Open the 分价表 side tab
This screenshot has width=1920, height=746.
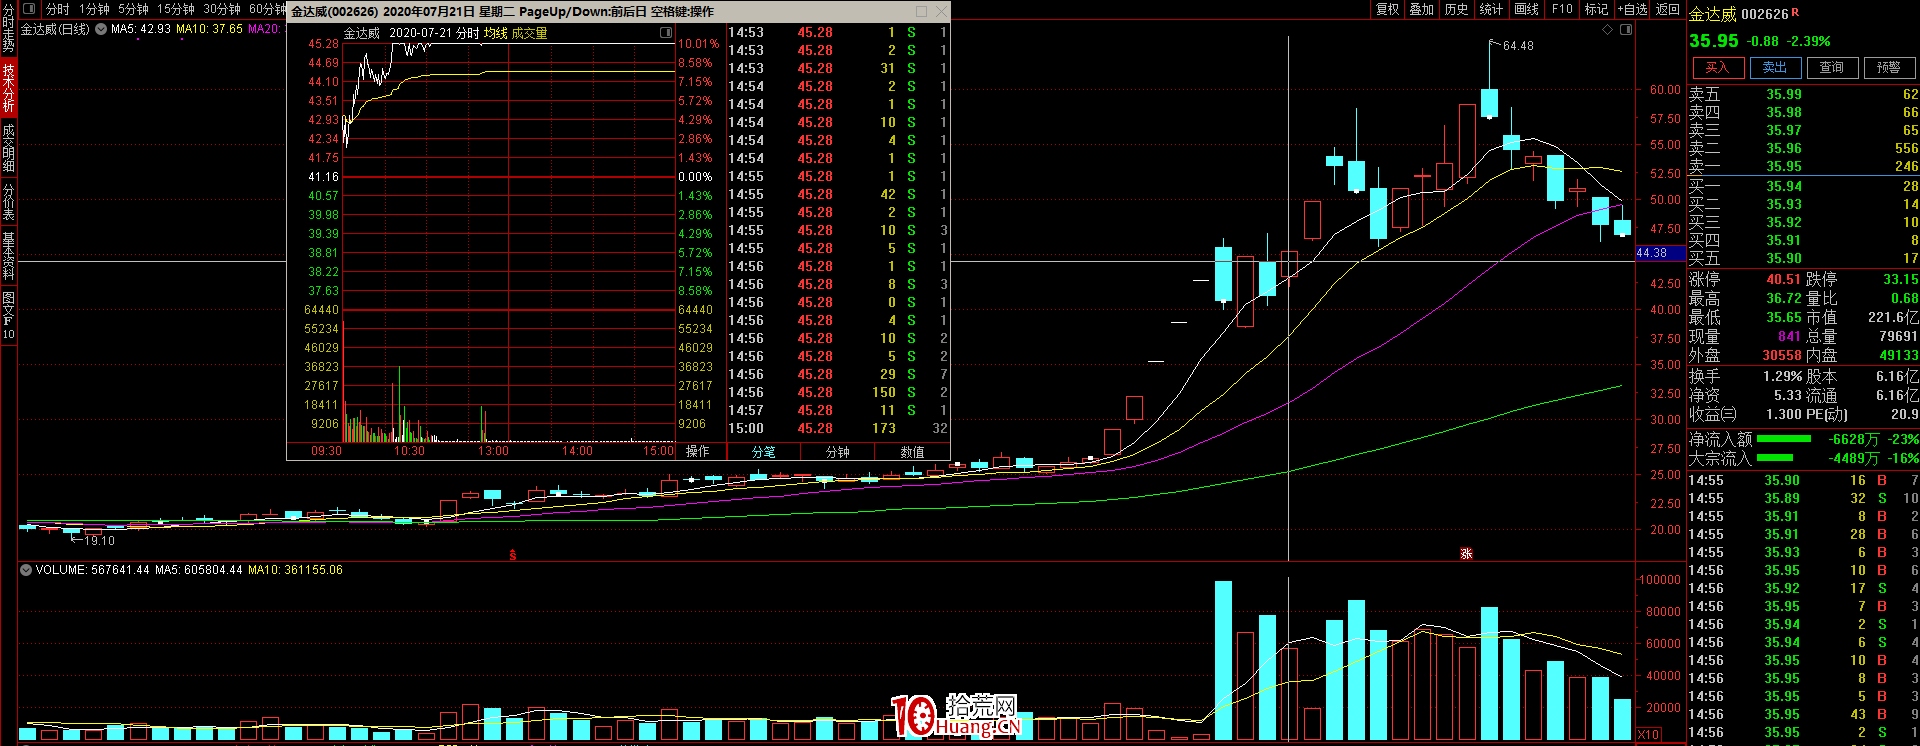click(x=9, y=202)
